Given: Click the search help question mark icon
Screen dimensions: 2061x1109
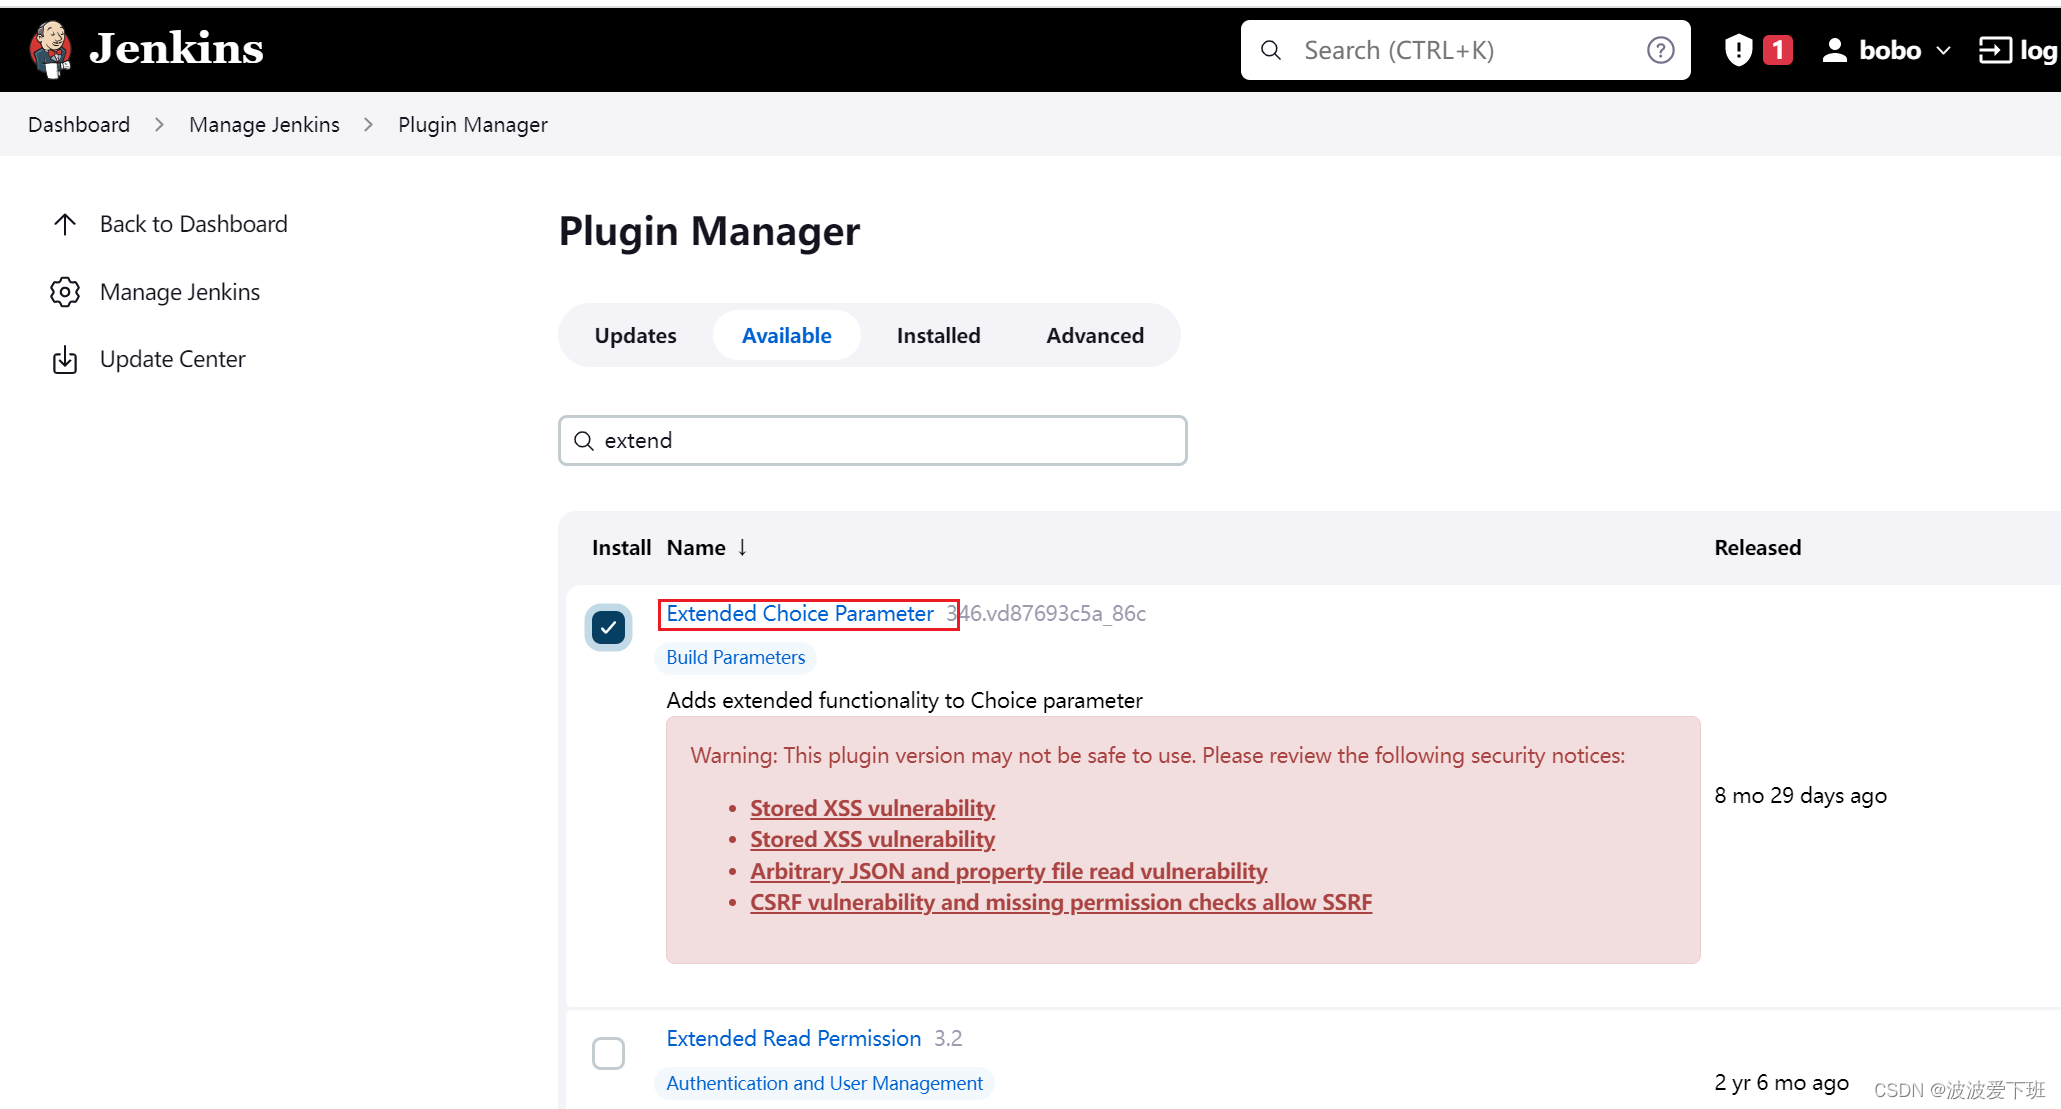Looking at the screenshot, I should tap(1660, 50).
